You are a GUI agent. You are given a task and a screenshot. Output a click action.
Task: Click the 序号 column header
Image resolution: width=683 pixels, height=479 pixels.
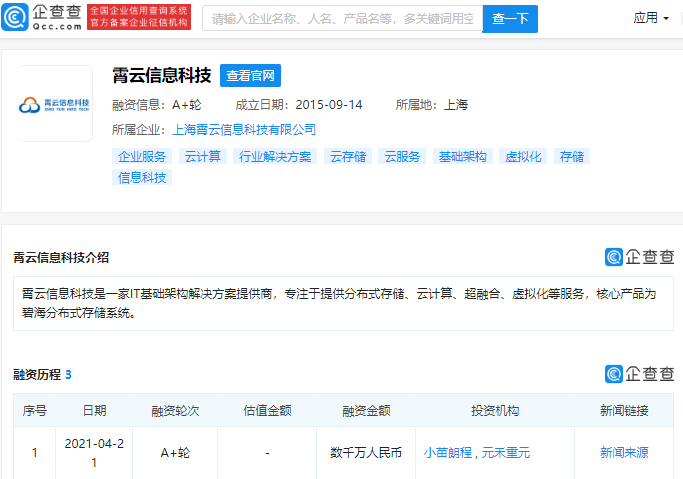(34, 410)
